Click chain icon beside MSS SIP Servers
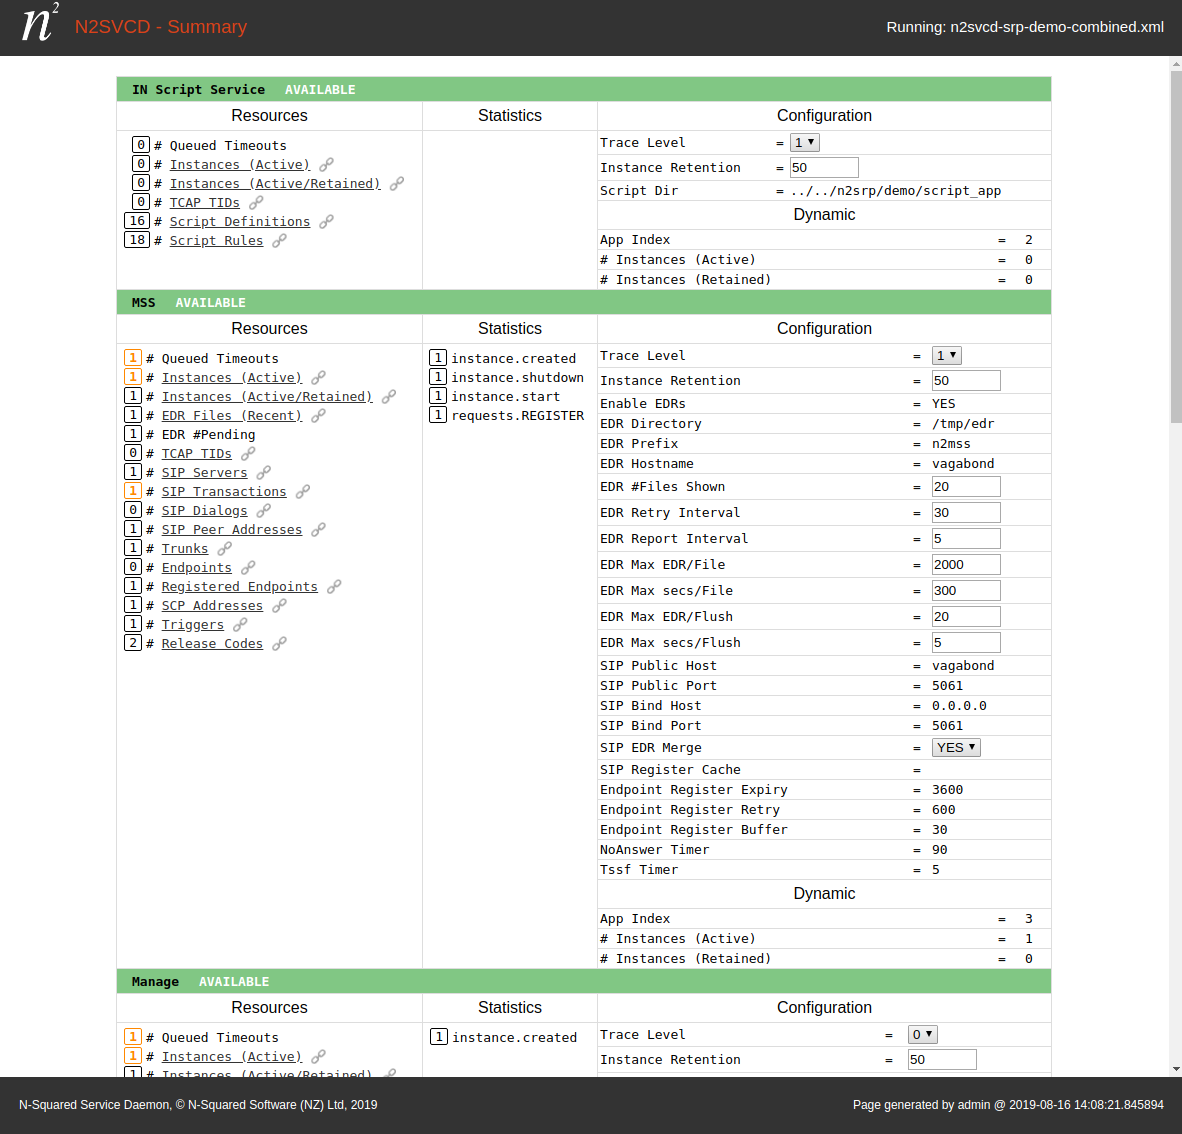 pos(263,473)
